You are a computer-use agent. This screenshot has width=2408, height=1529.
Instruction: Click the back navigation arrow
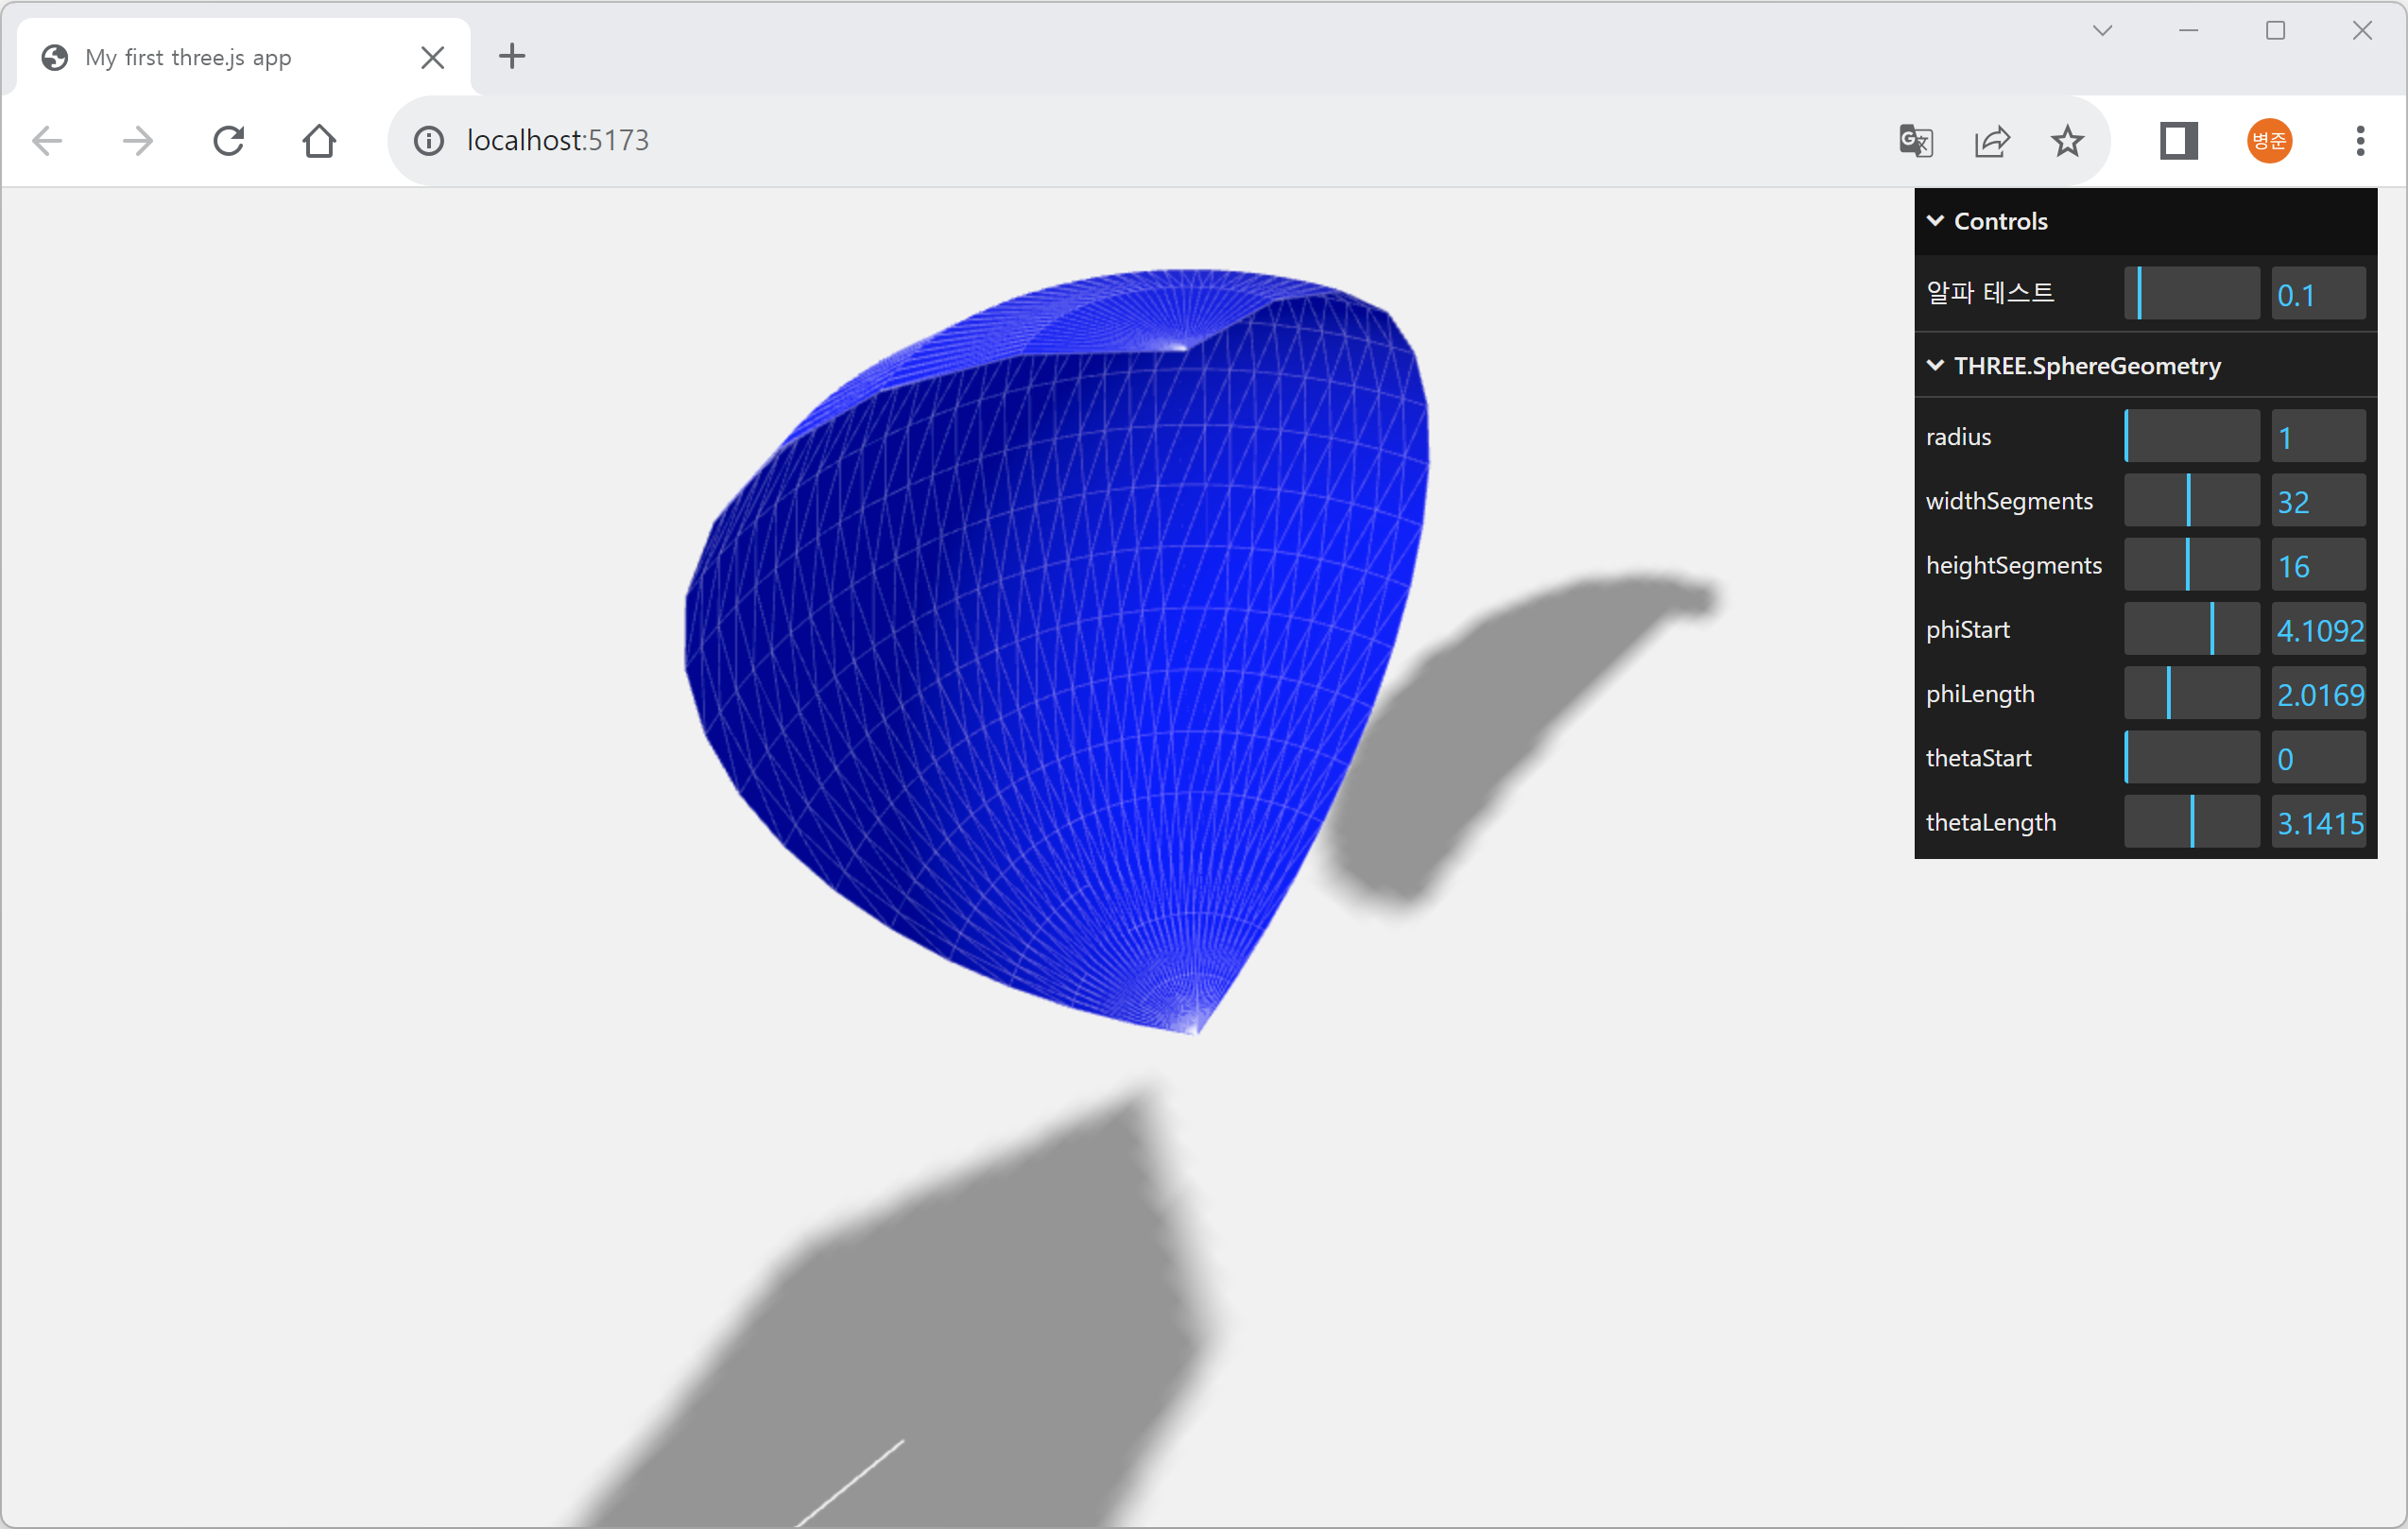[47, 141]
